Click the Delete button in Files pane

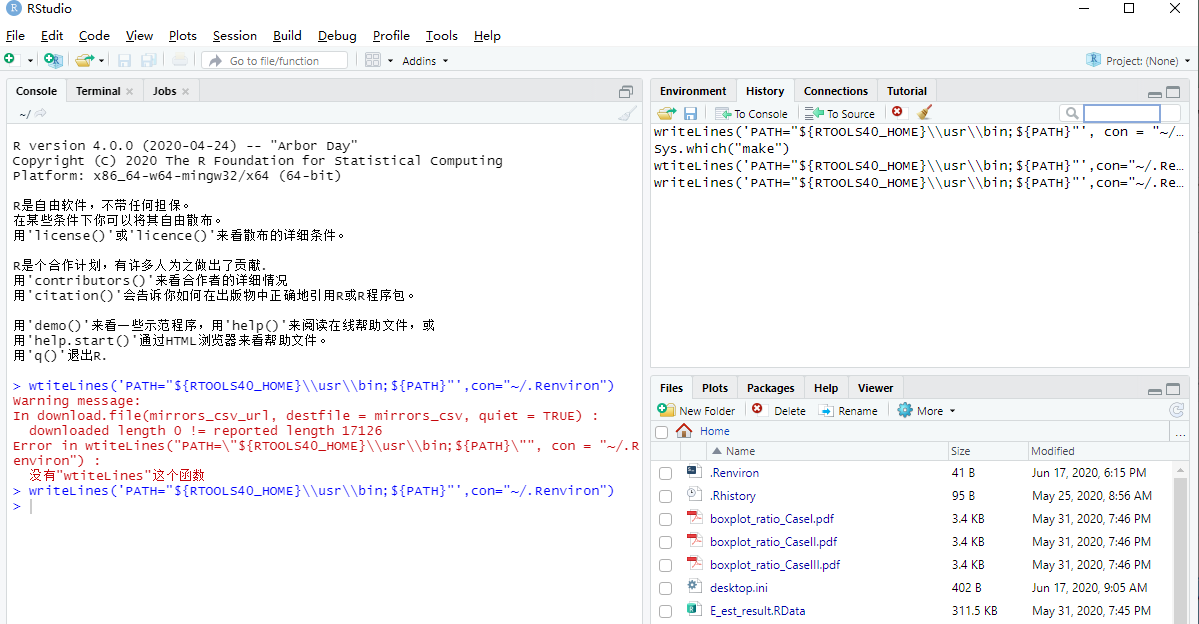(x=778, y=411)
